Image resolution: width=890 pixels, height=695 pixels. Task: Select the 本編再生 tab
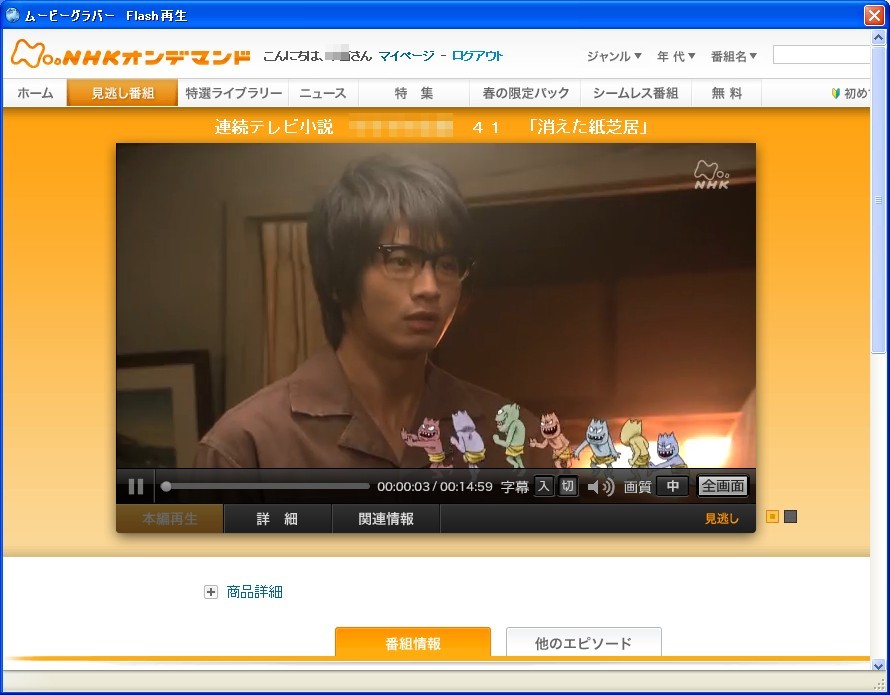(x=170, y=518)
